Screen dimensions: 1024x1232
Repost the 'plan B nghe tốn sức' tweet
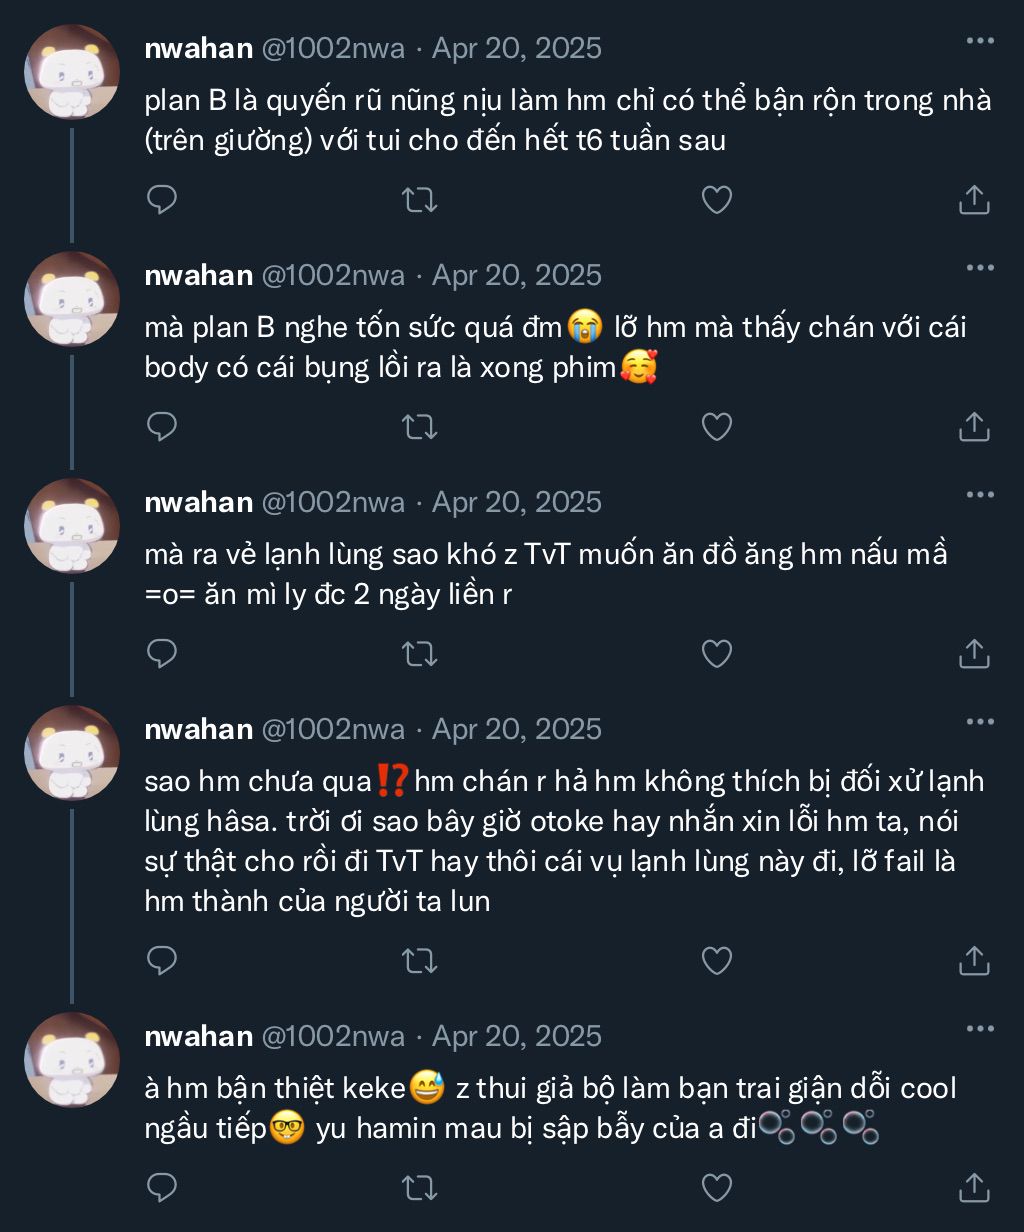coord(419,427)
